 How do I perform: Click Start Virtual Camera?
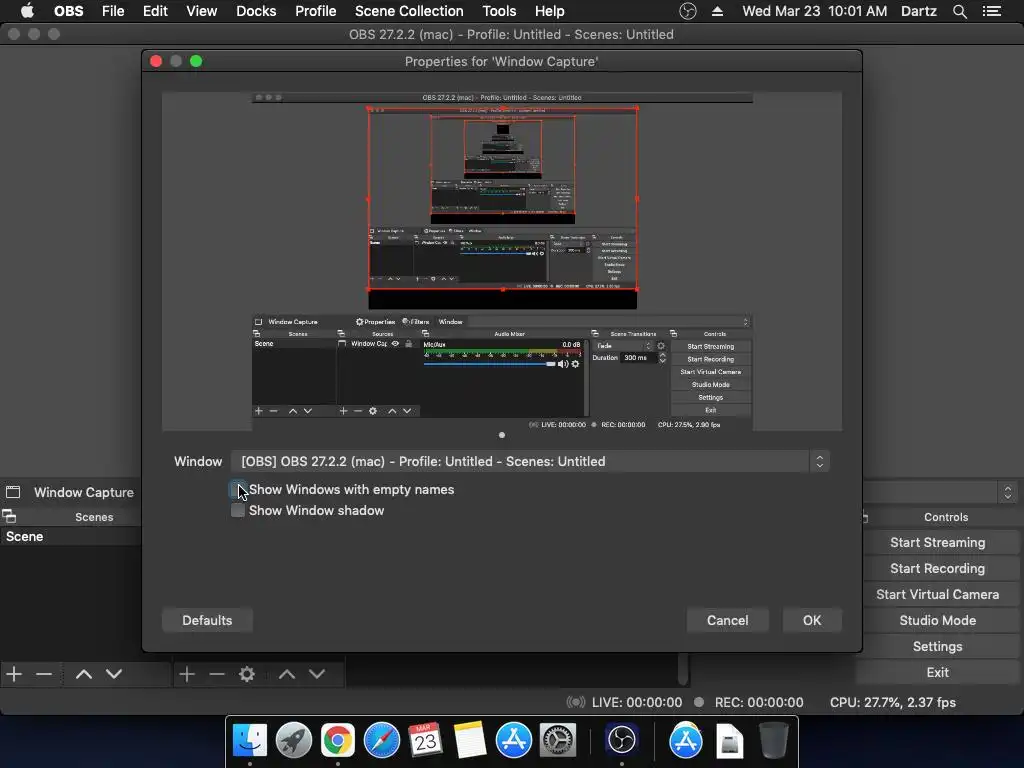(x=937, y=595)
